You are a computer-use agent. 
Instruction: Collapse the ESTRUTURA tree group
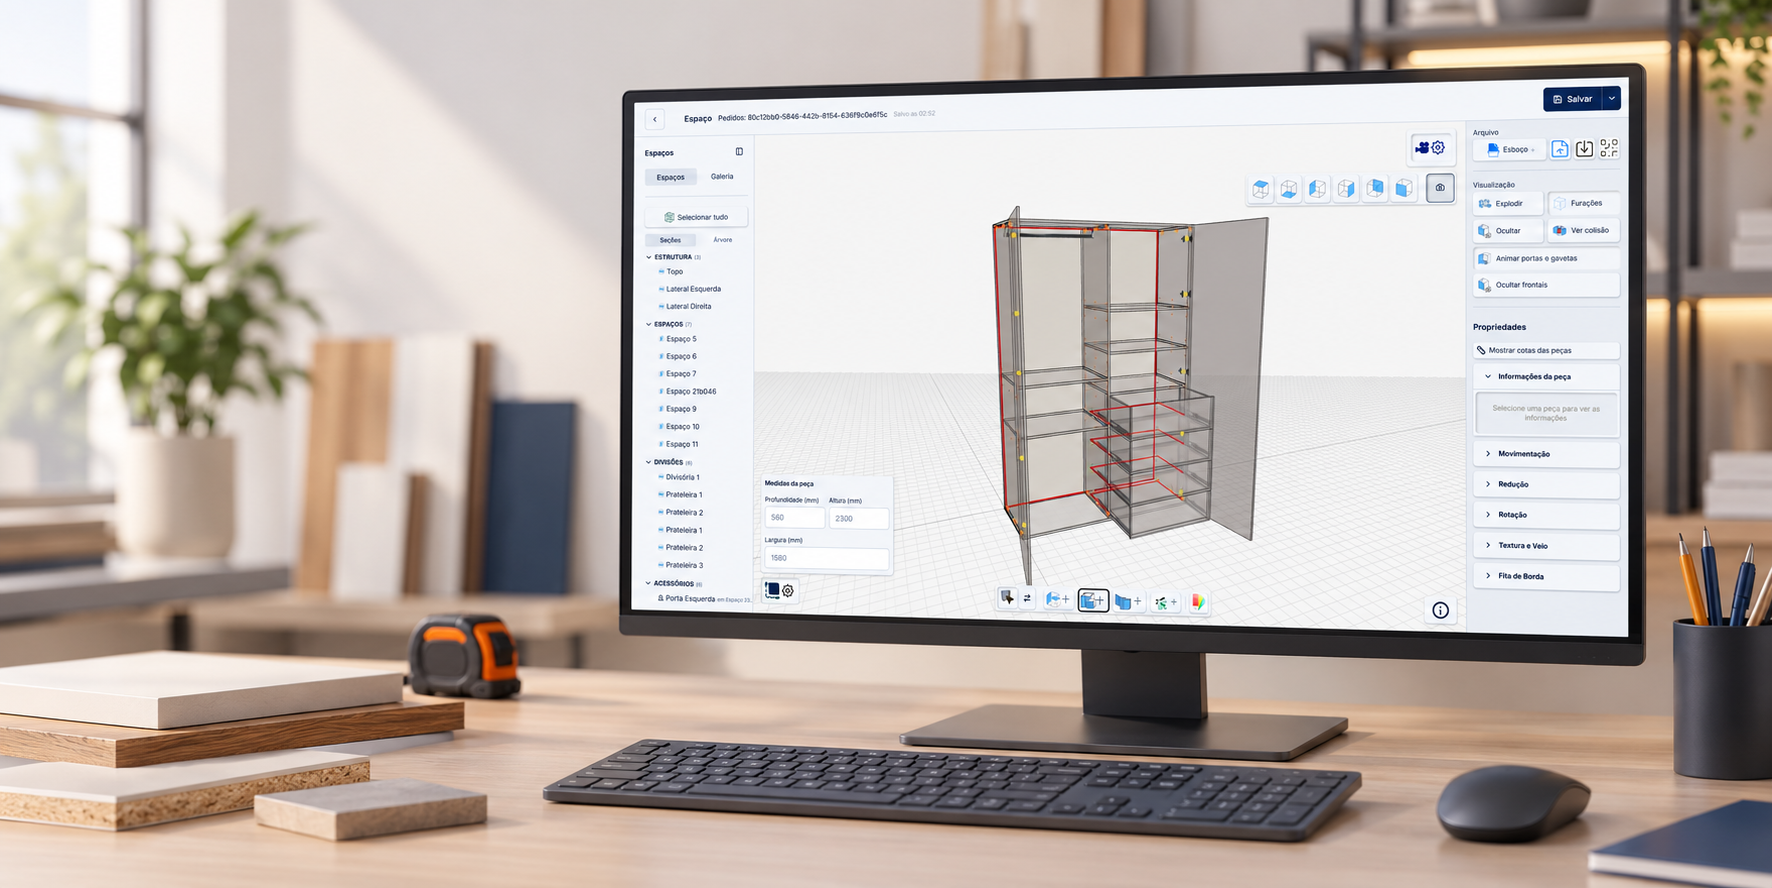pos(649,257)
